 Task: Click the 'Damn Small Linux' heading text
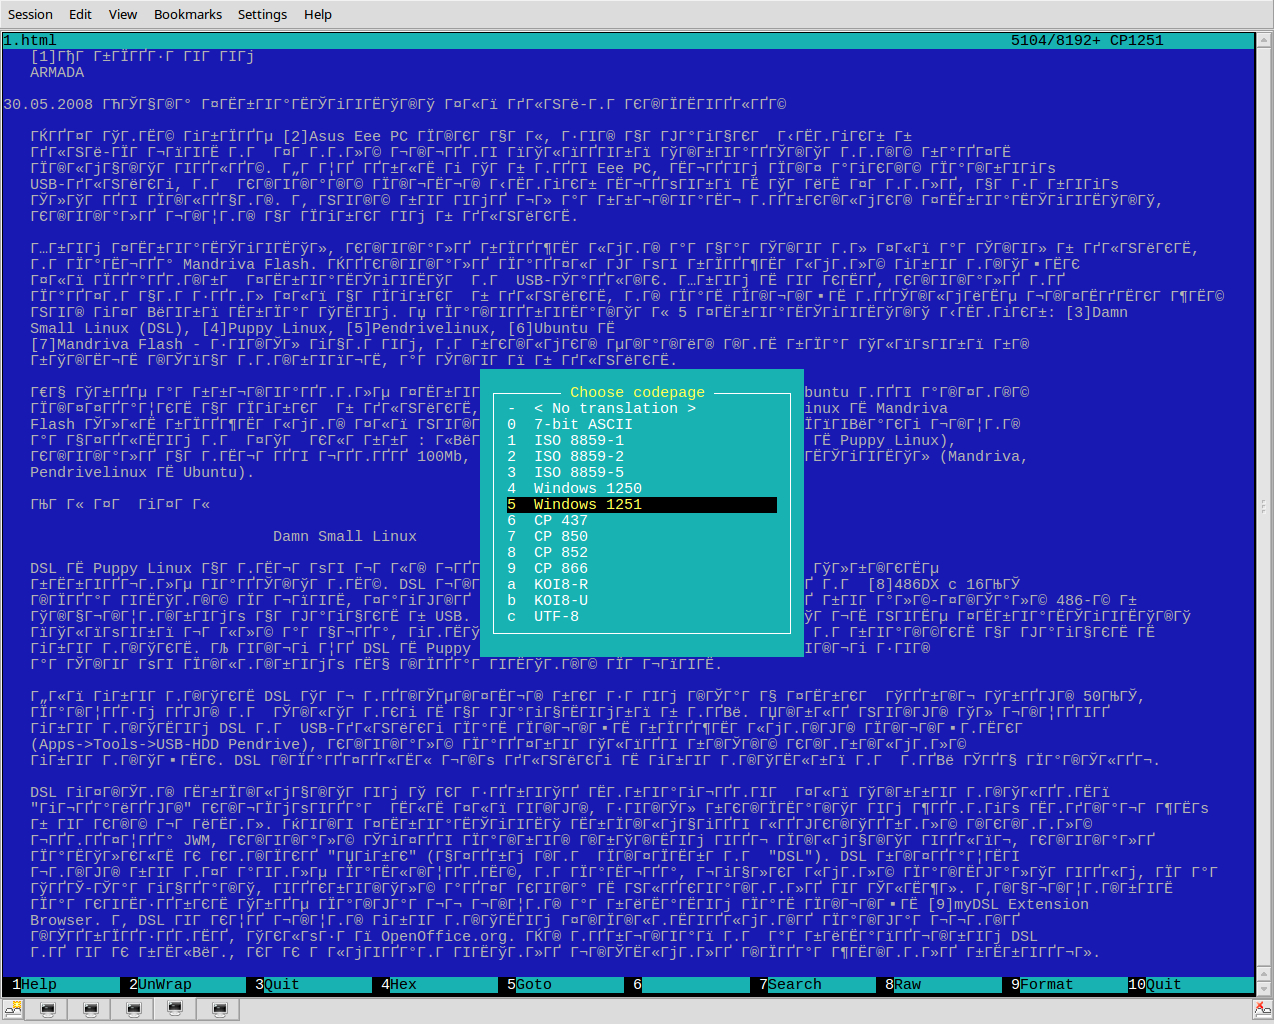[345, 536]
